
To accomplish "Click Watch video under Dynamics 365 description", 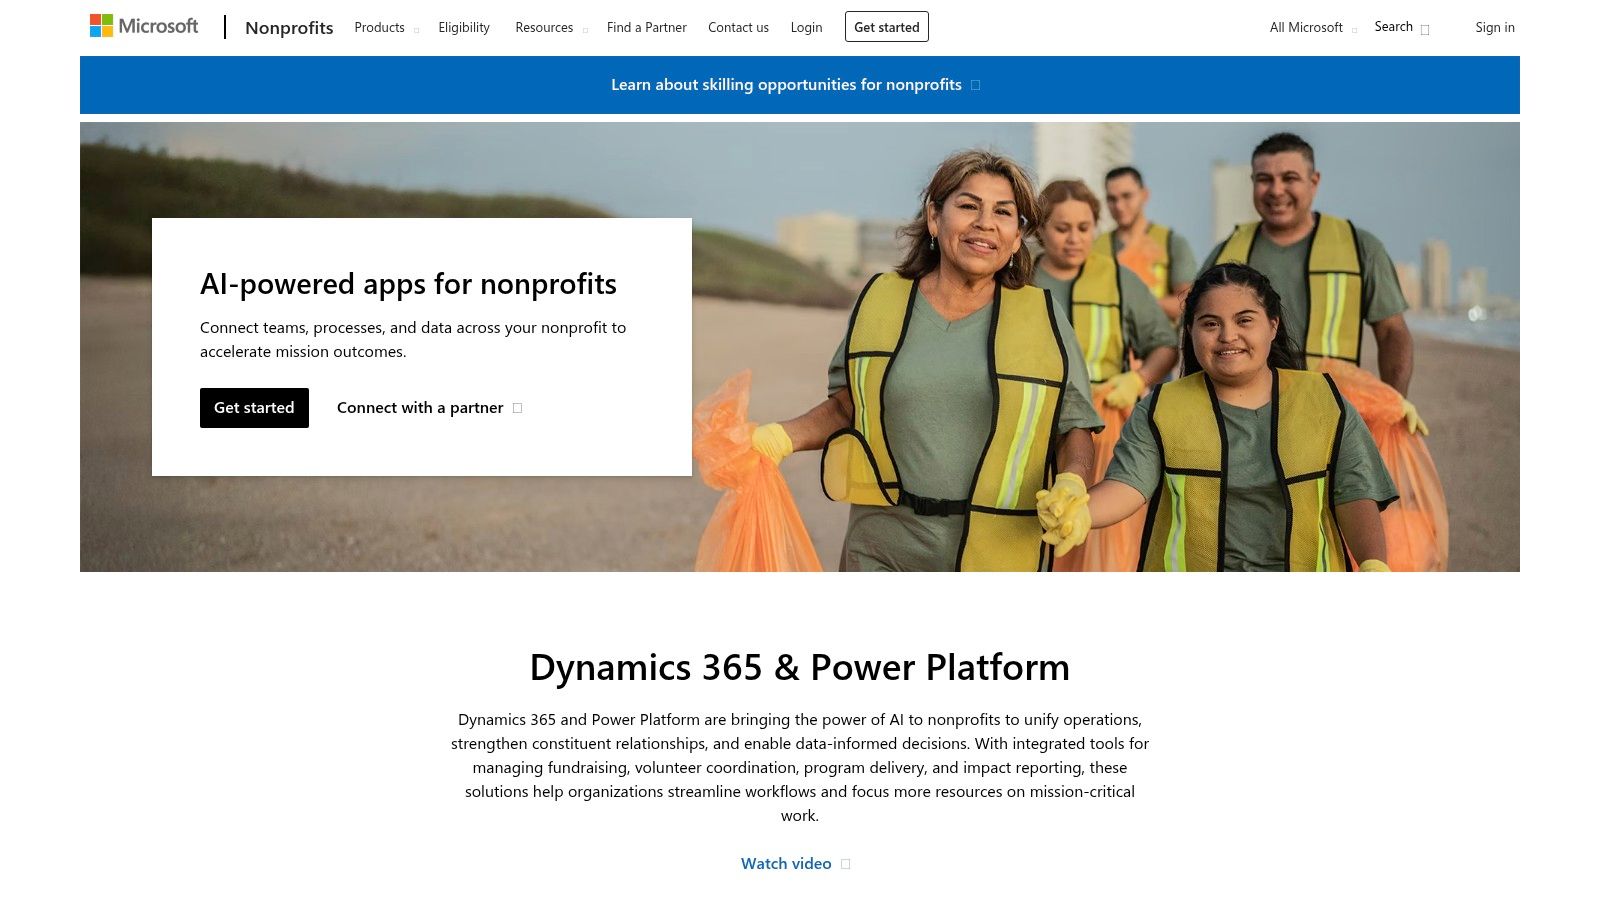I will [786, 863].
